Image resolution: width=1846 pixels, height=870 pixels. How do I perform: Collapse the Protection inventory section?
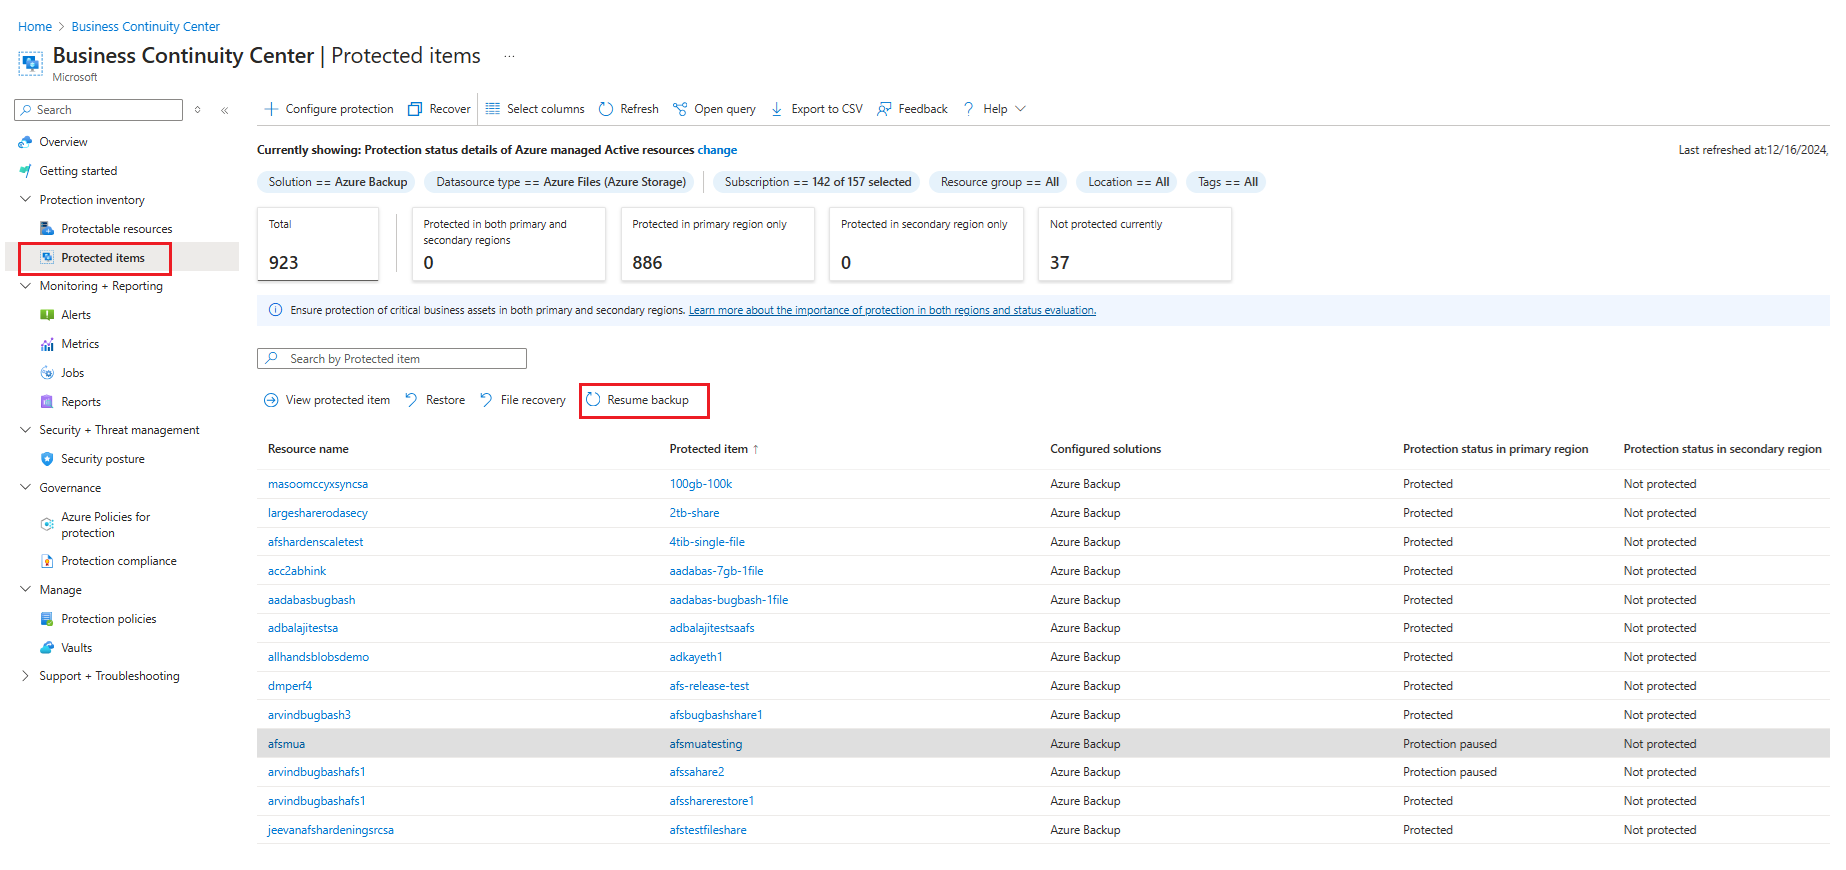(x=25, y=200)
